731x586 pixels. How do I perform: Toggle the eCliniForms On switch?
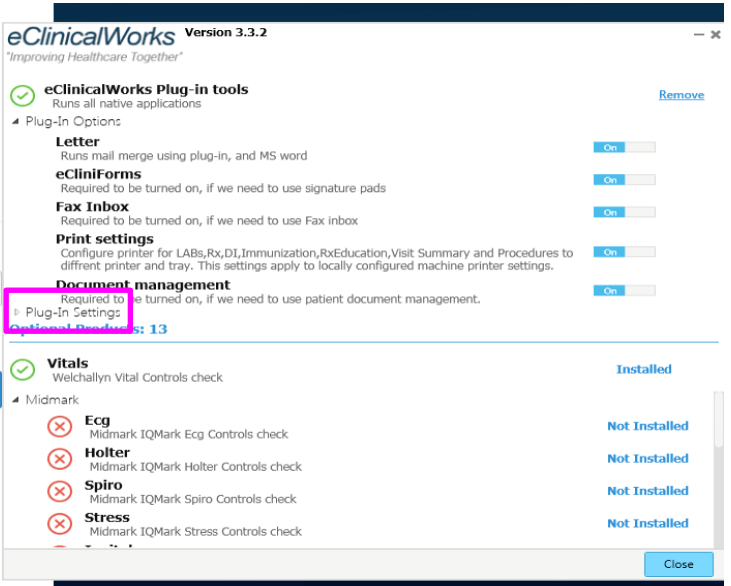[x=624, y=180]
